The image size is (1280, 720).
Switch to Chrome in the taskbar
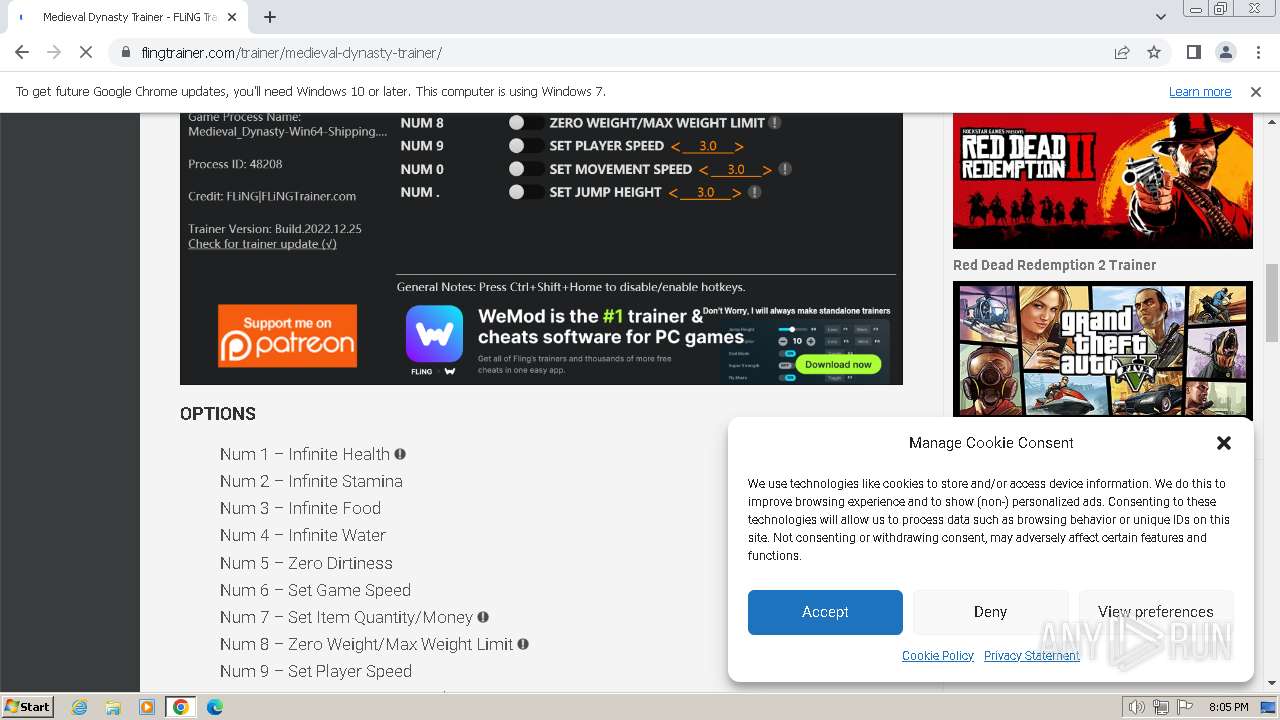tap(181, 707)
